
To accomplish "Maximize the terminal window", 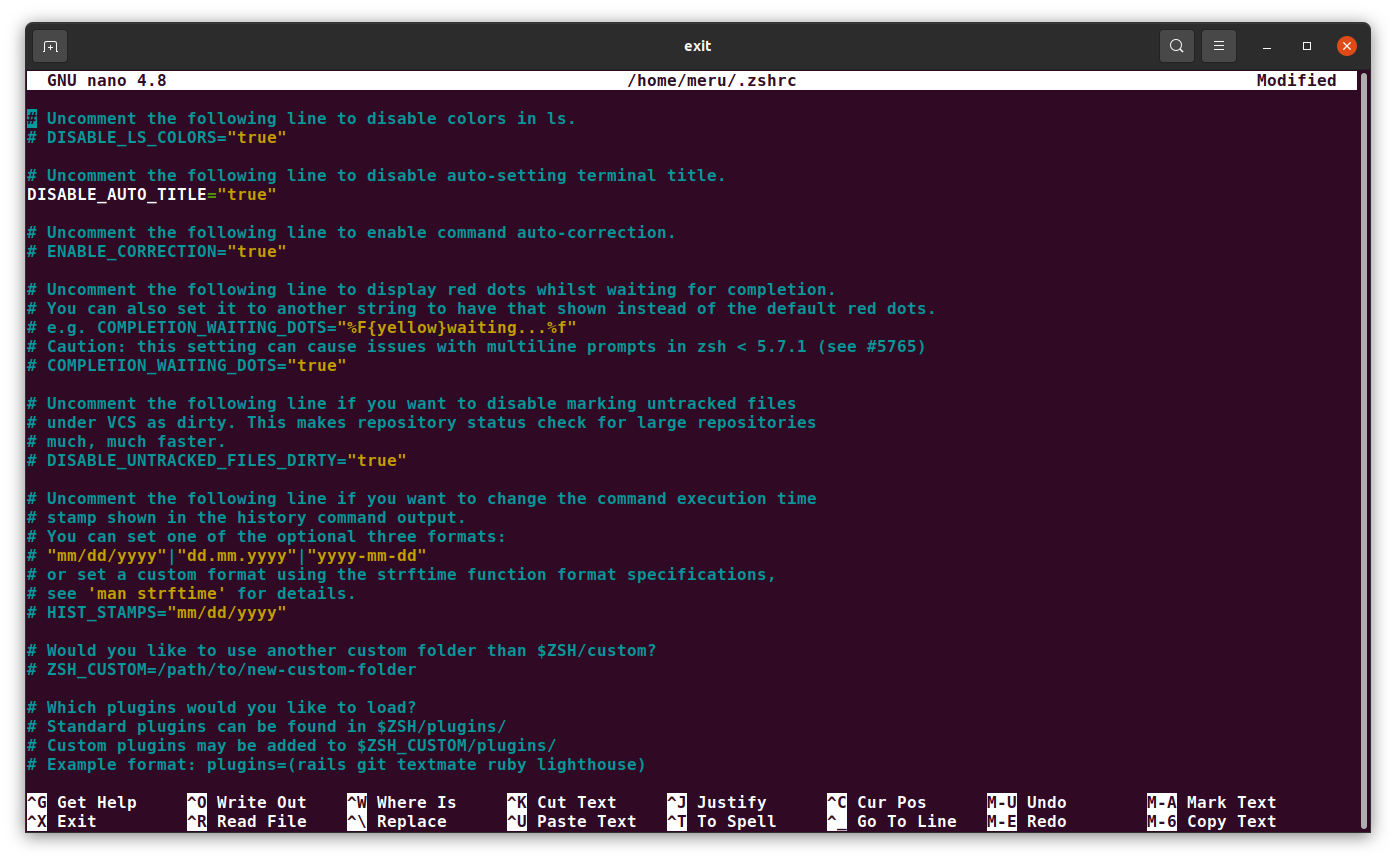I will coord(1307,46).
